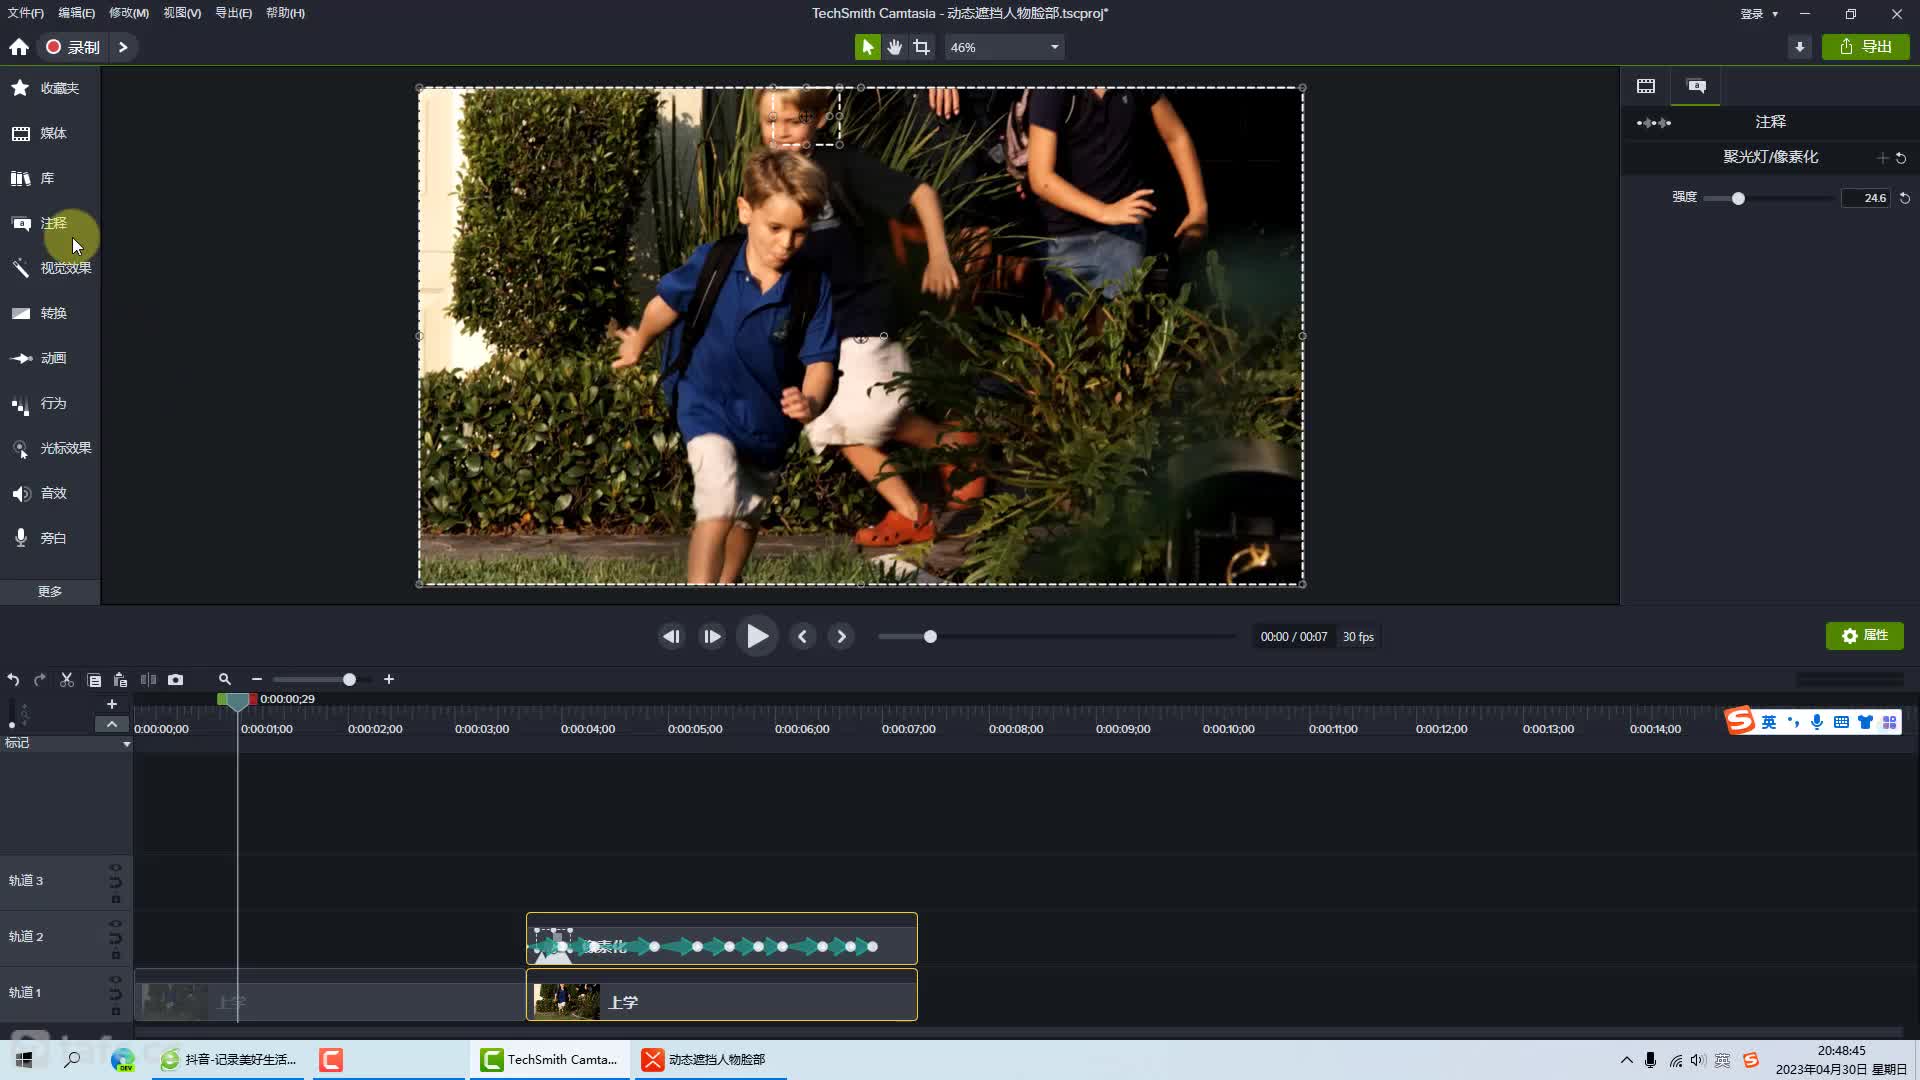Add a new track with plus button
This screenshot has width=1920, height=1080.
[x=112, y=704]
